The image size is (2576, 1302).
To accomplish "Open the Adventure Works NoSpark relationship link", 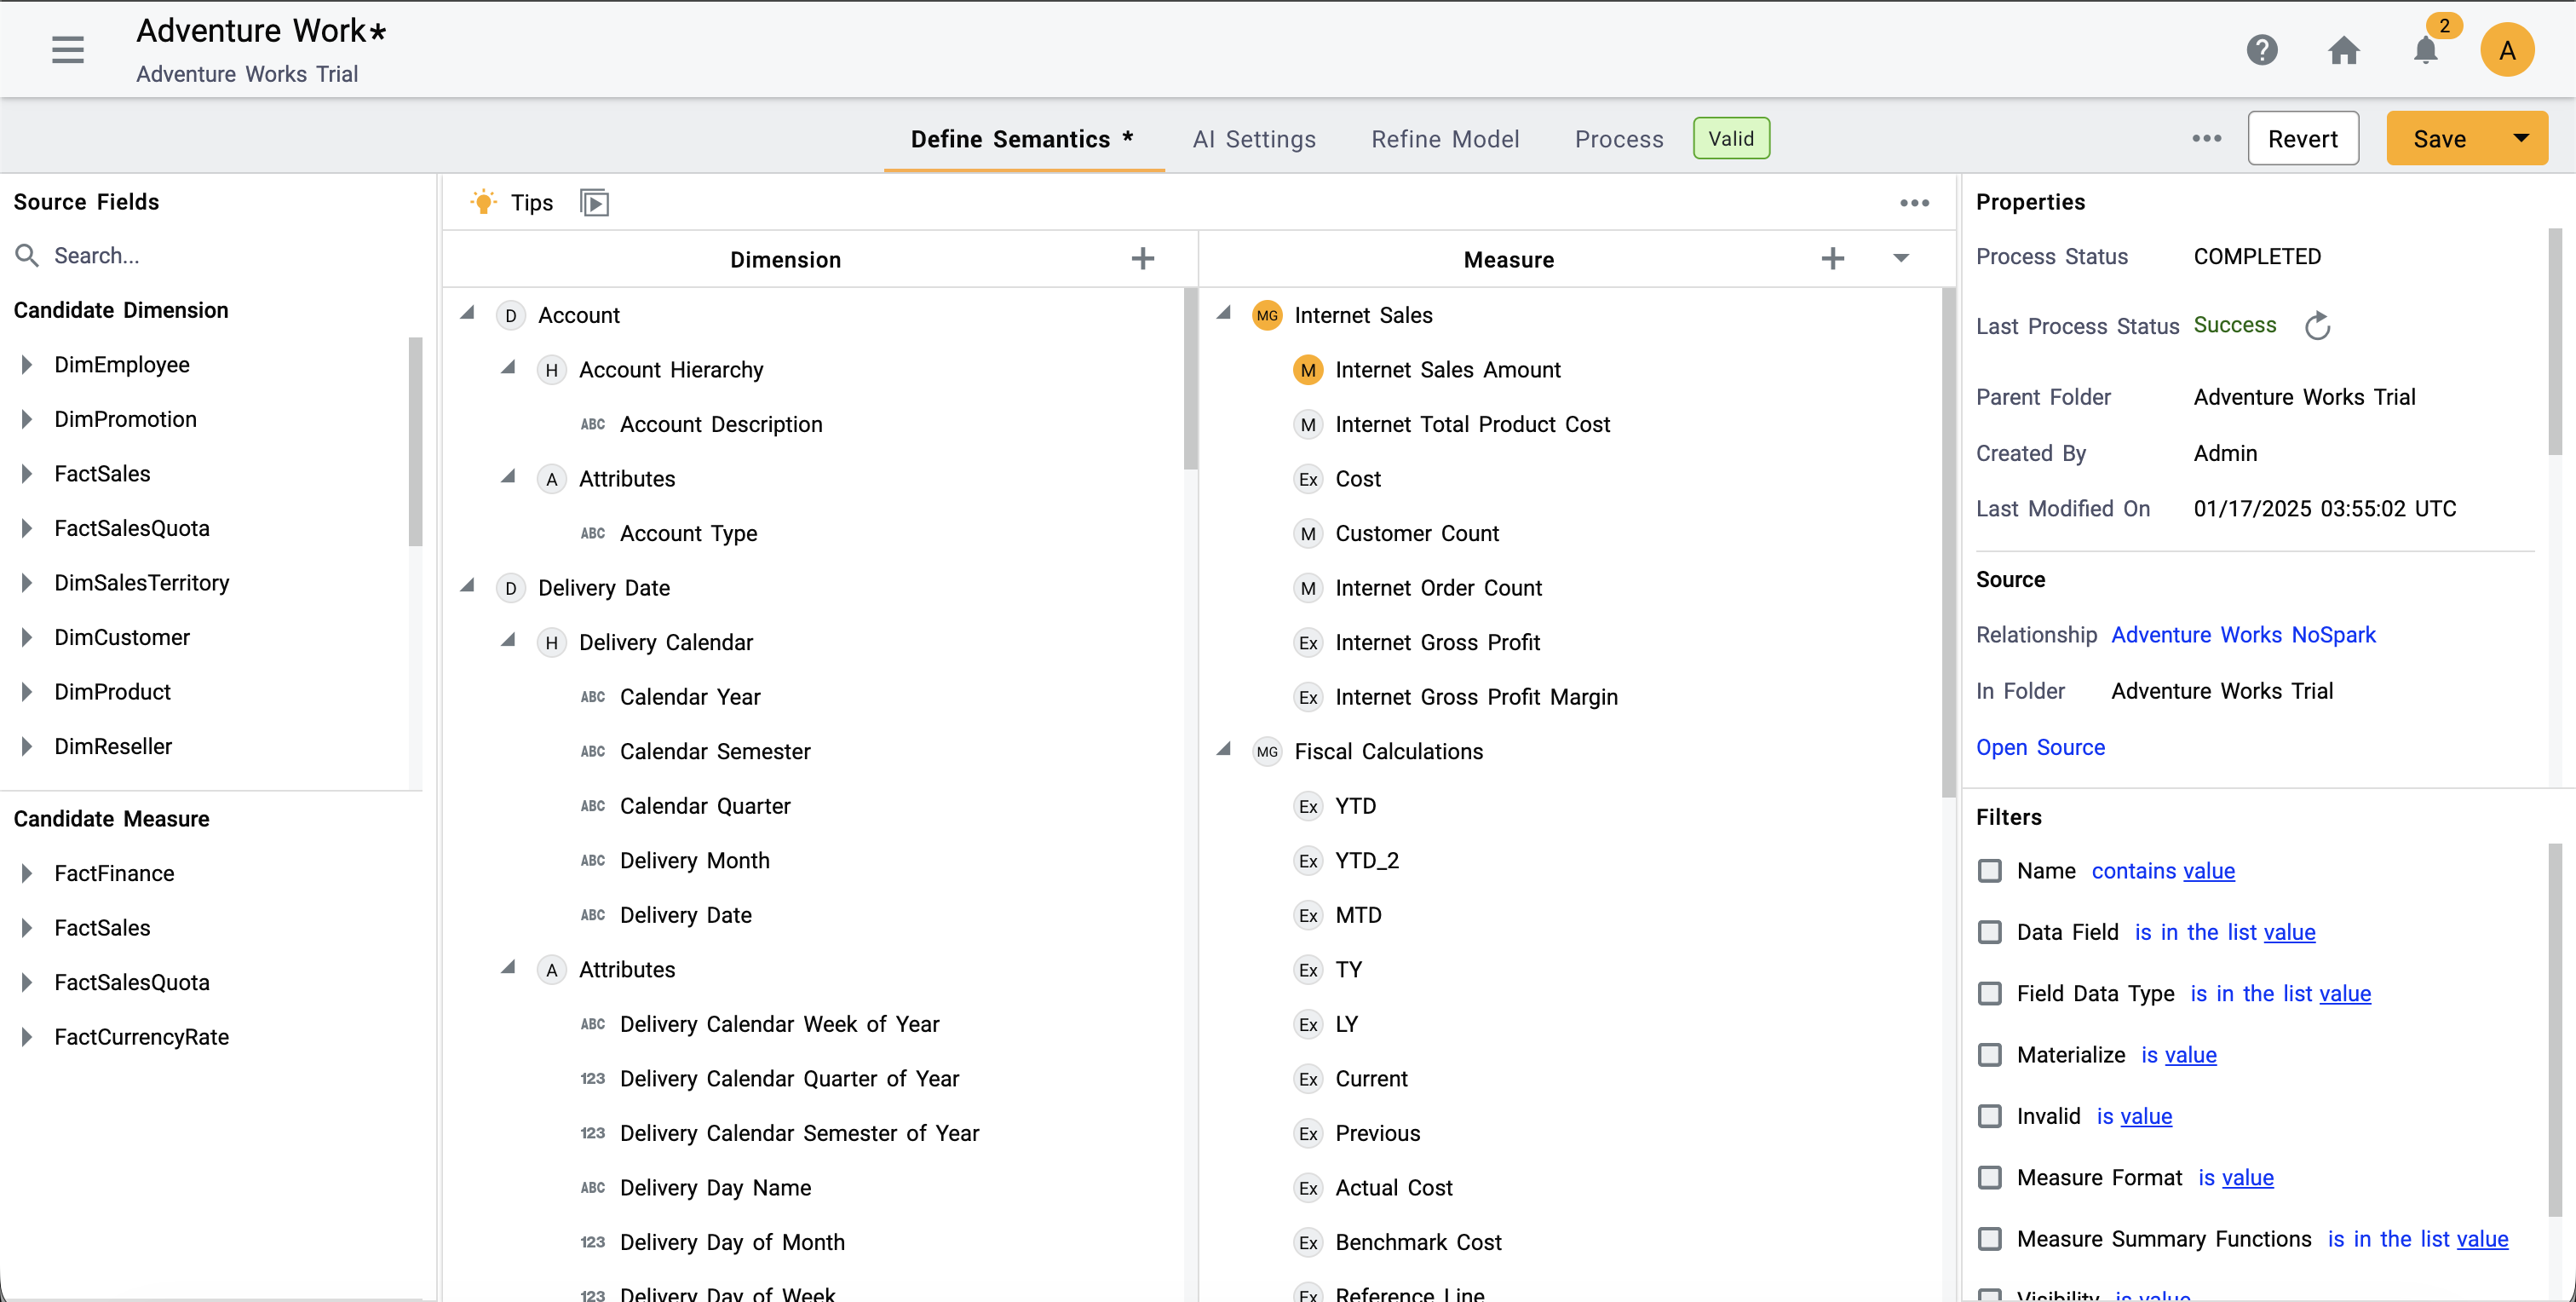I will [2243, 635].
